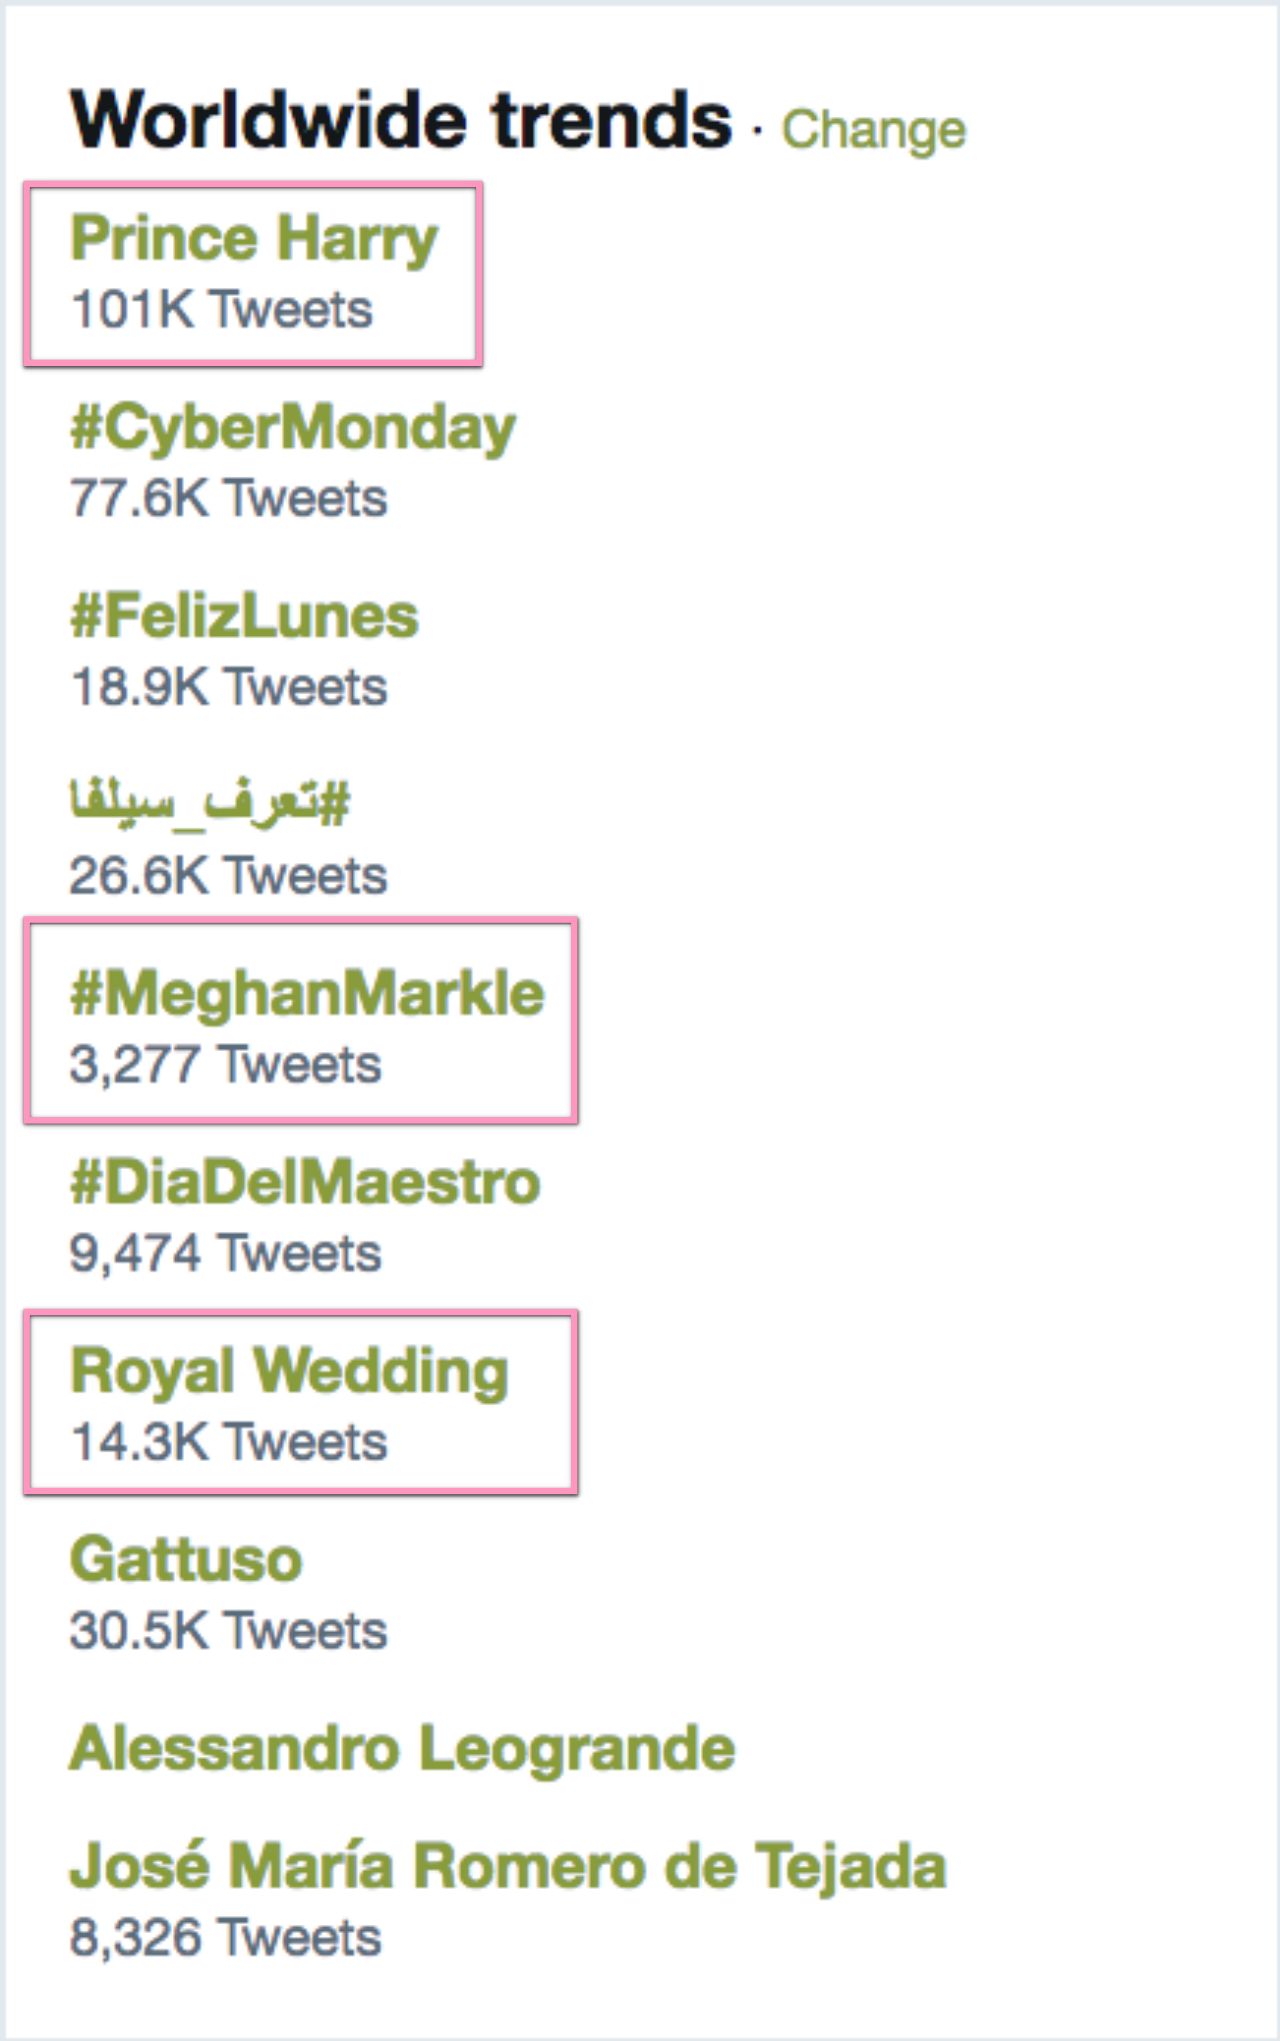The width and height of the screenshot is (1280, 2041).
Task: Click the 14.3K Tweets count
Action: coord(228,1442)
